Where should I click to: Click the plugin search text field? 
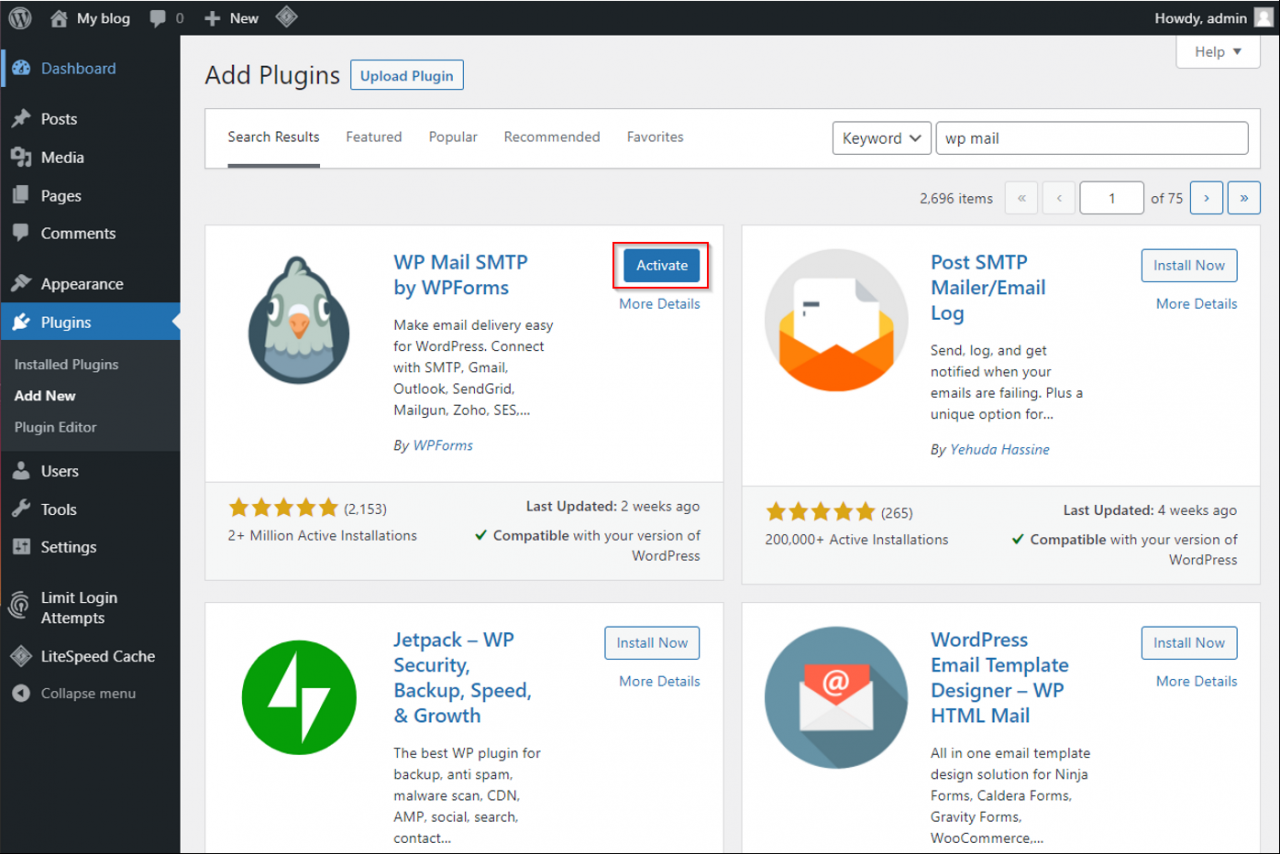point(1092,139)
